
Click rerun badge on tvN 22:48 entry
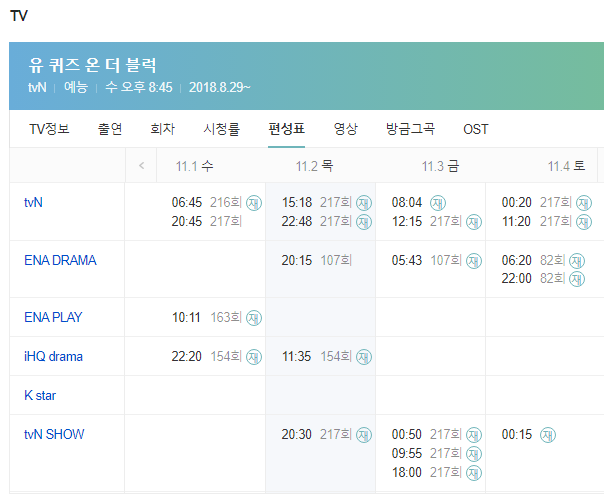click(x=364, y=222)
